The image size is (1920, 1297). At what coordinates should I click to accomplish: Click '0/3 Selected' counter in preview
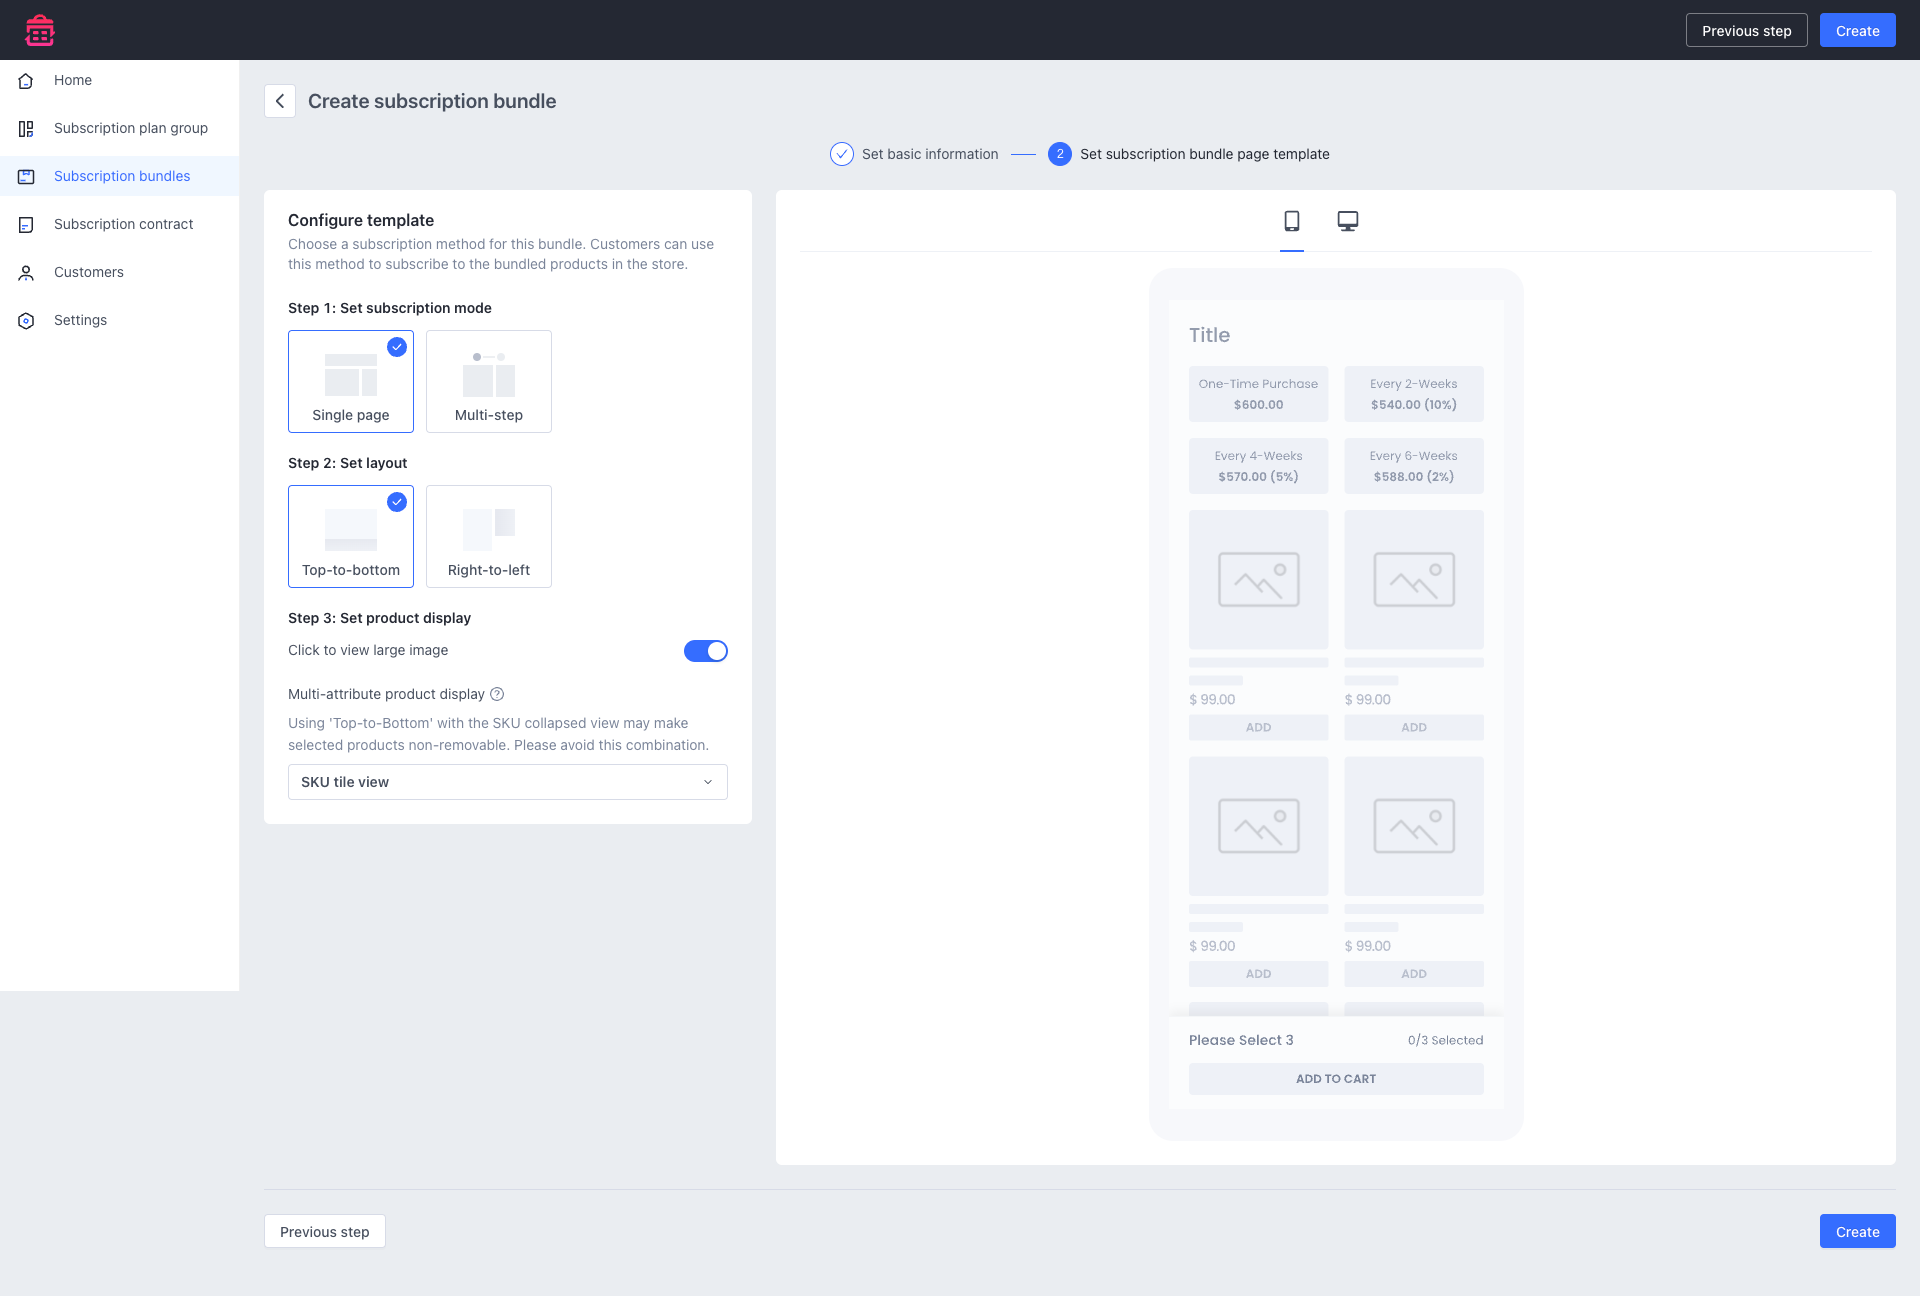1445,1040
